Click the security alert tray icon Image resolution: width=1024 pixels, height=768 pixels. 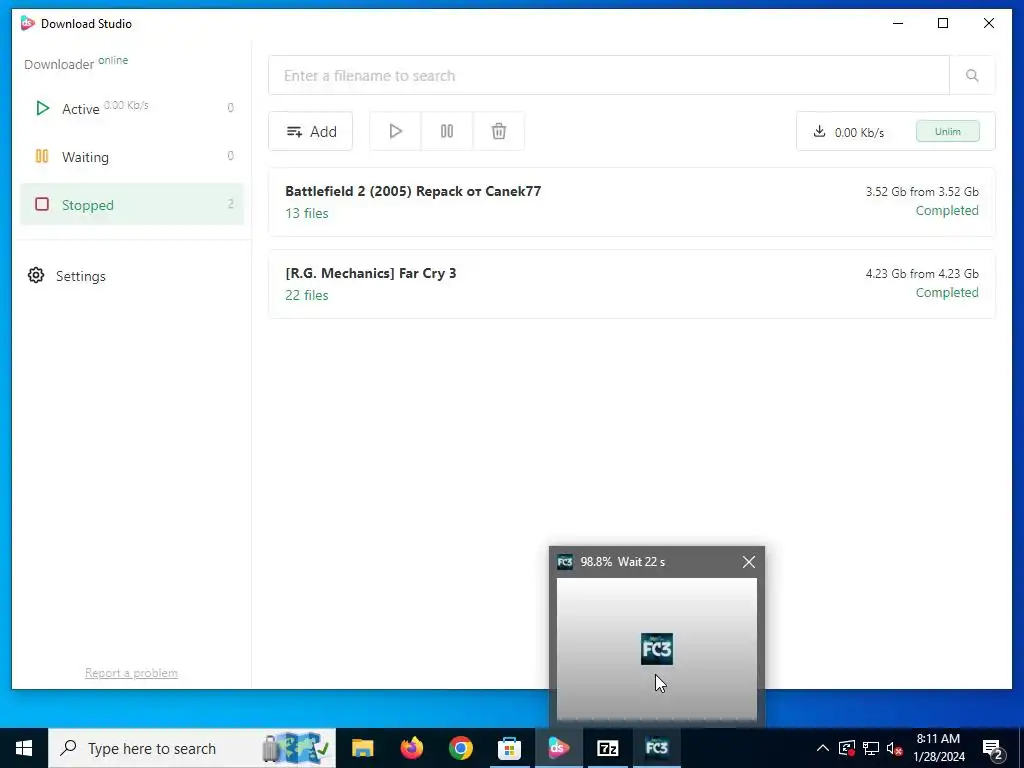point(846,748)
